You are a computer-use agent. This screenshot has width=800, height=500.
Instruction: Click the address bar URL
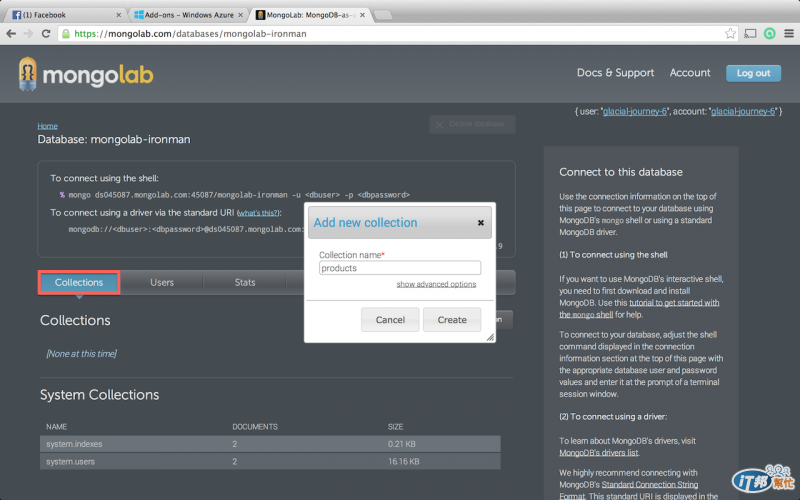pos(190,34)
